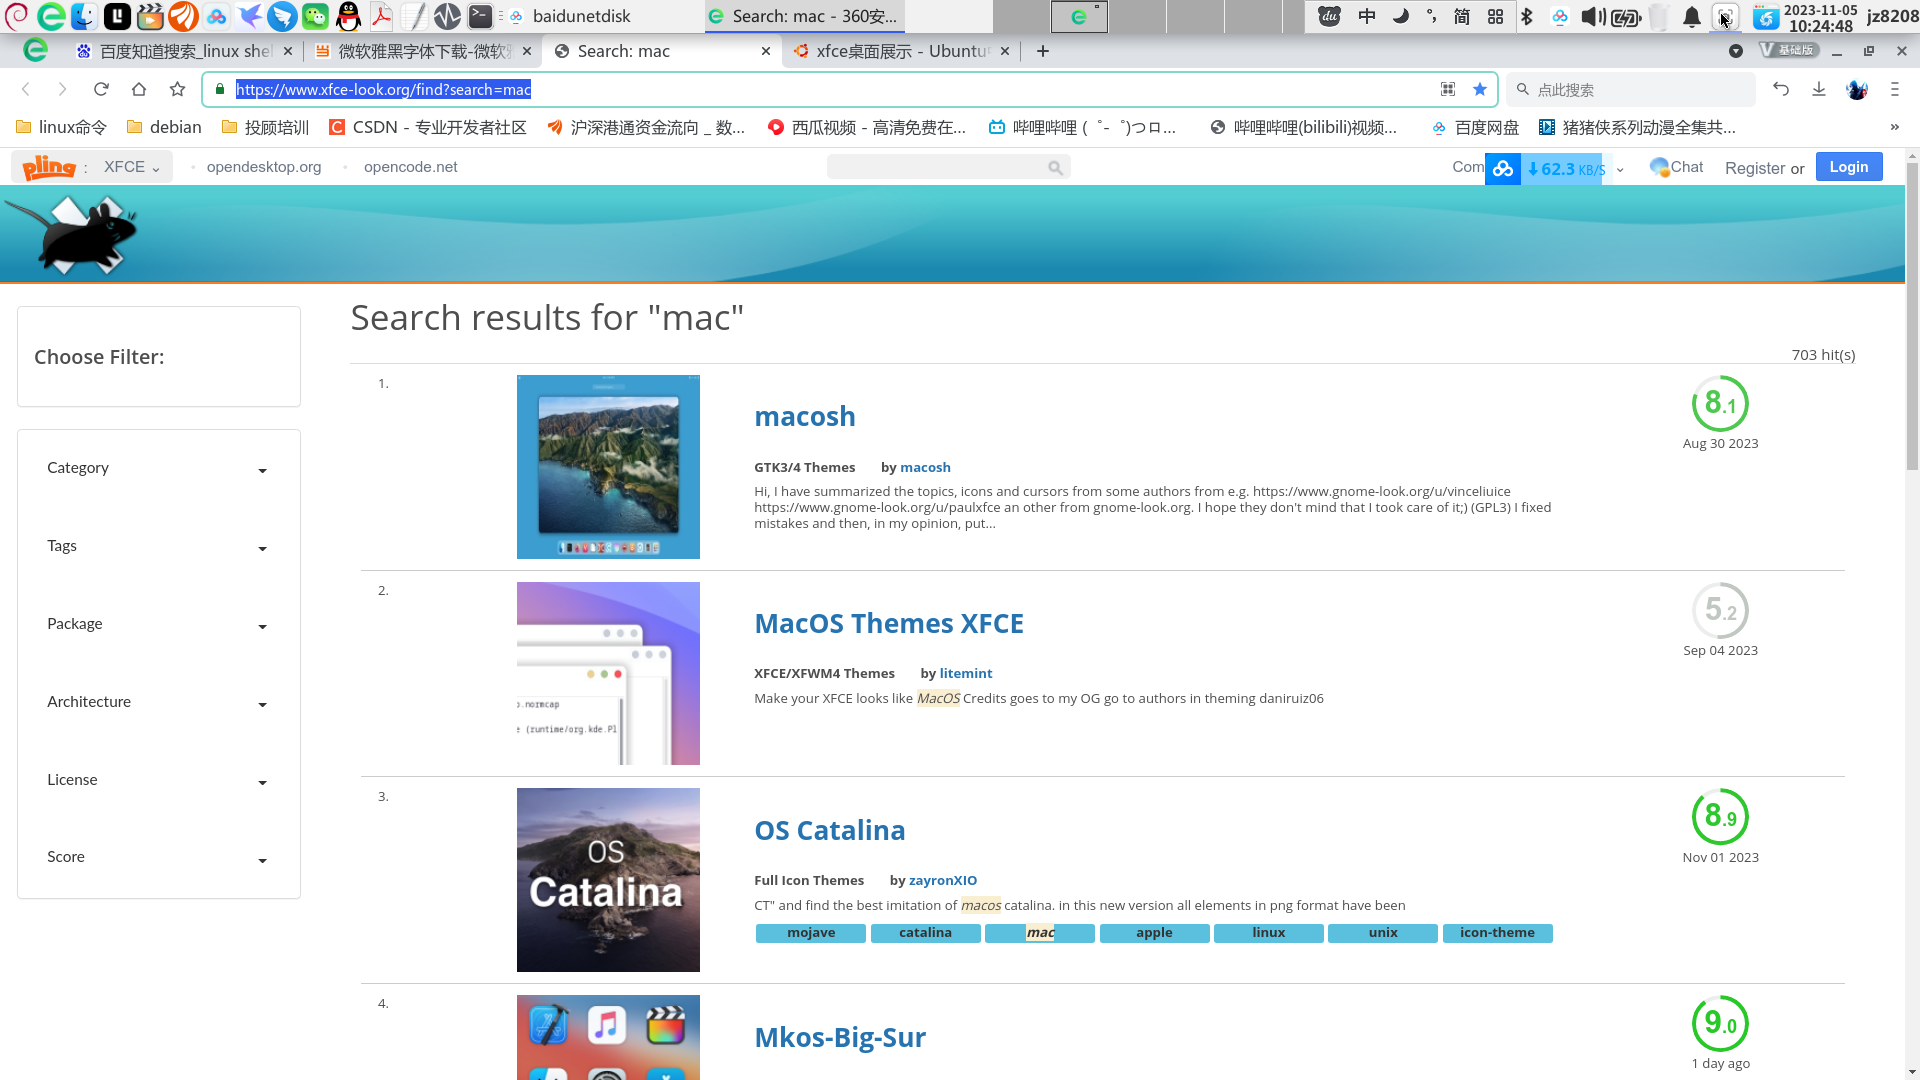Open the CSDN bookmark

click(x=428, y=127)
